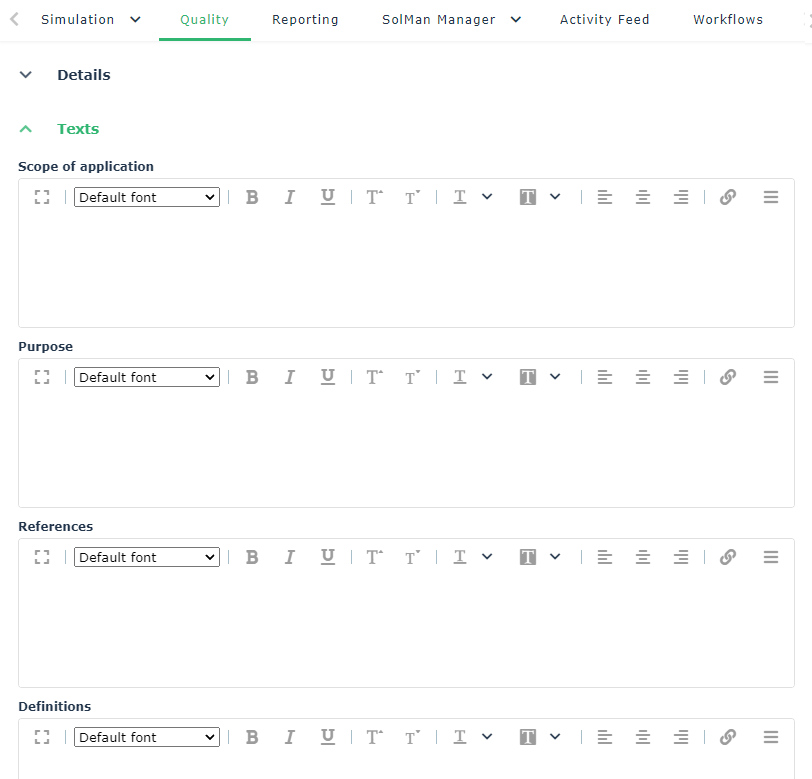The image size is (812, 779).
Task: Click Bold icon in Scope of application toolbar
Action: (x=252, y=197)
